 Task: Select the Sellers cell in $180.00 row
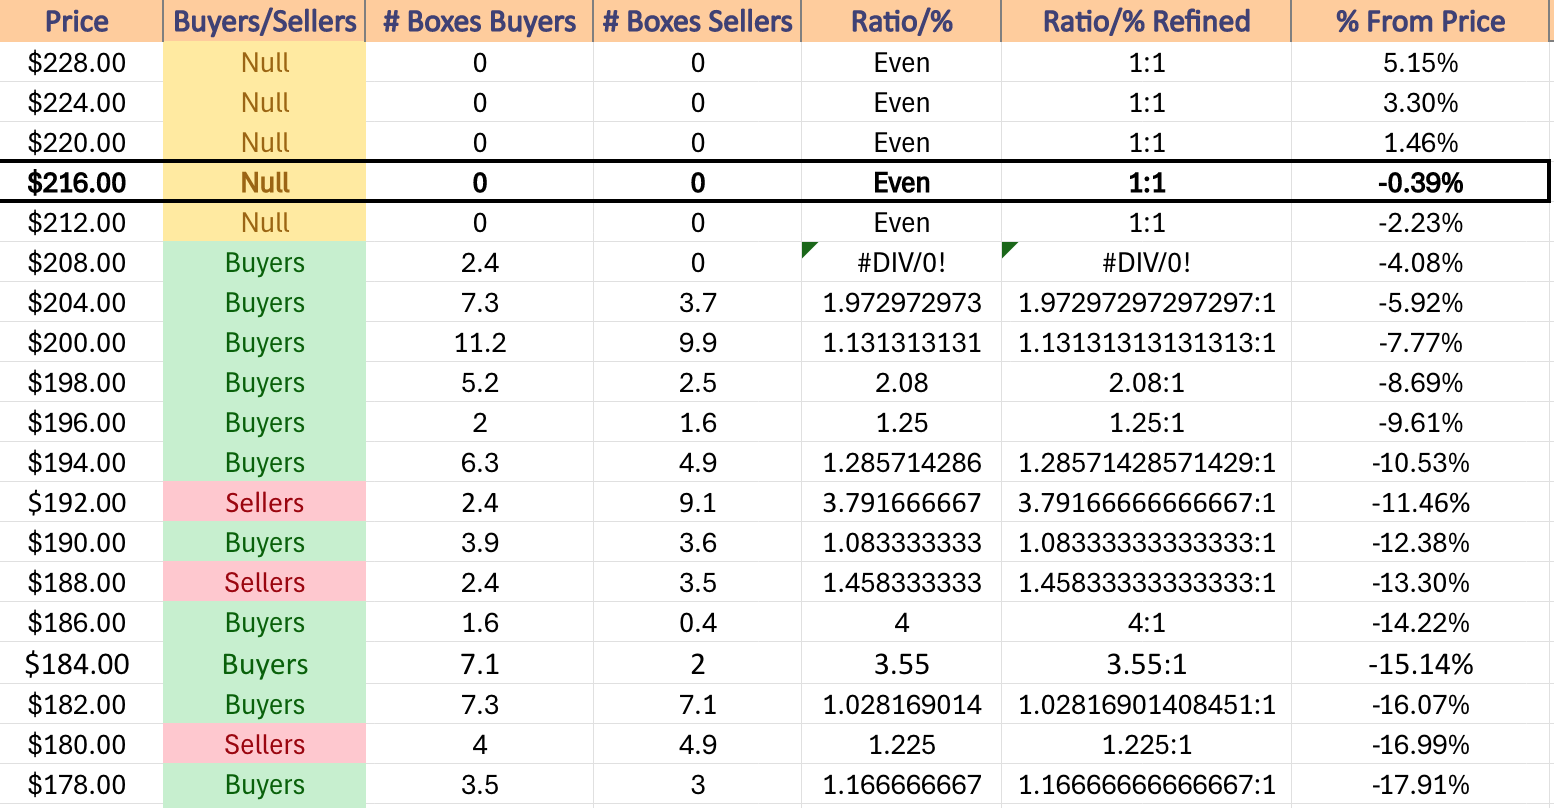tap(265, 745)
